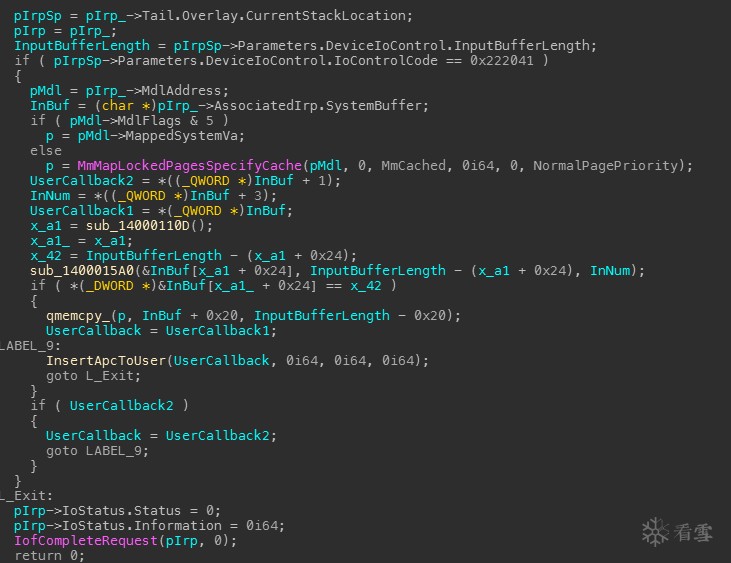This screenshot has width=731, height=563.
Task: Select MdlAddress in the pMdl assignment
Action: tap(181, 90)
